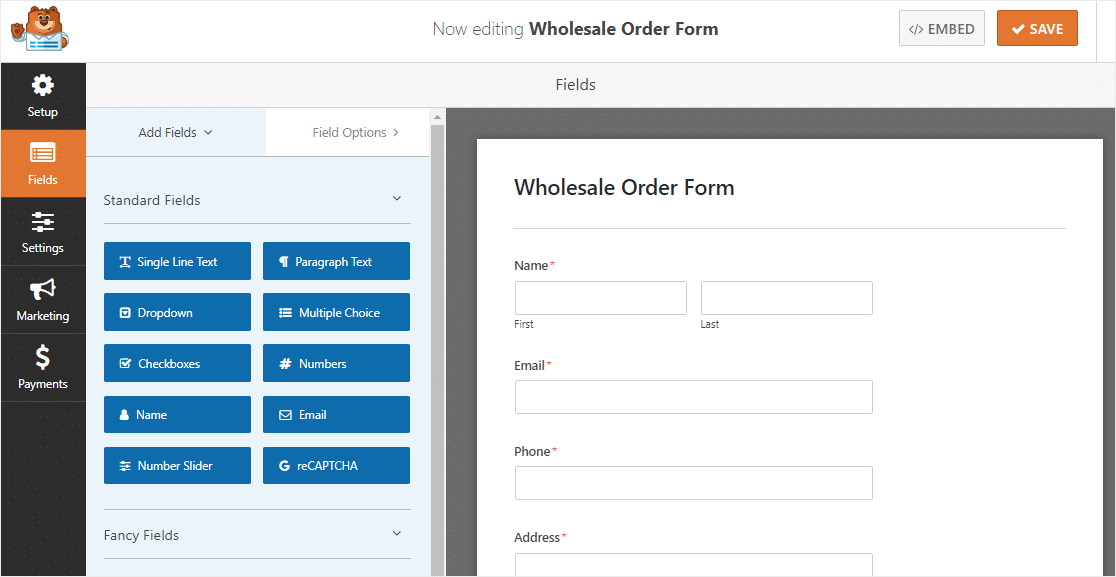Select the Fields sidebar icon

tap(43, 154)
